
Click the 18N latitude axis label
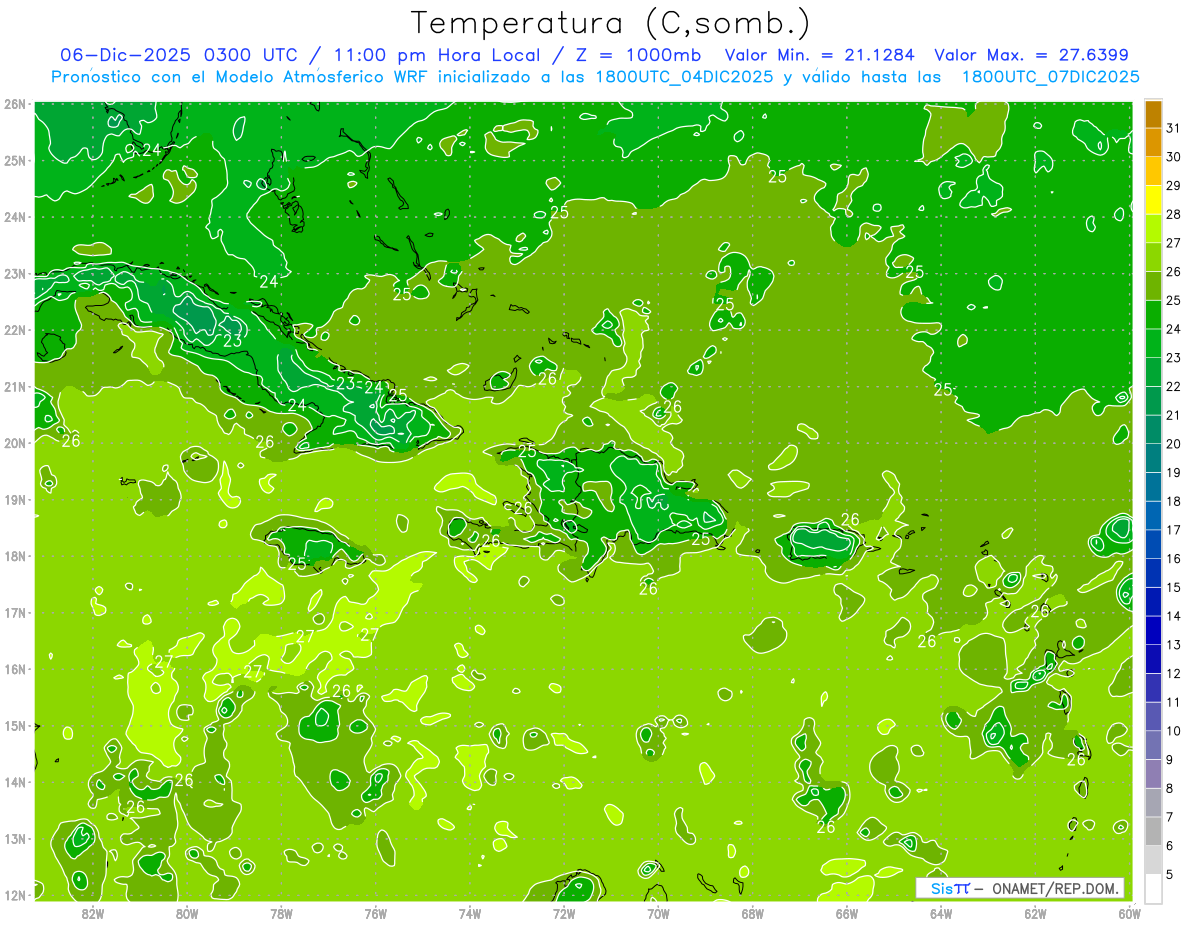click(14, 556)
